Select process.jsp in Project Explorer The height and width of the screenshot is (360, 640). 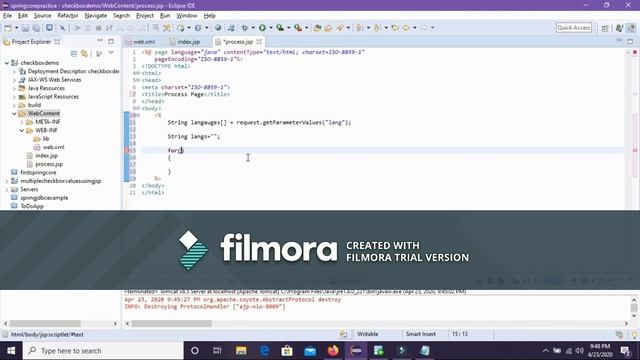click(49, 164)
